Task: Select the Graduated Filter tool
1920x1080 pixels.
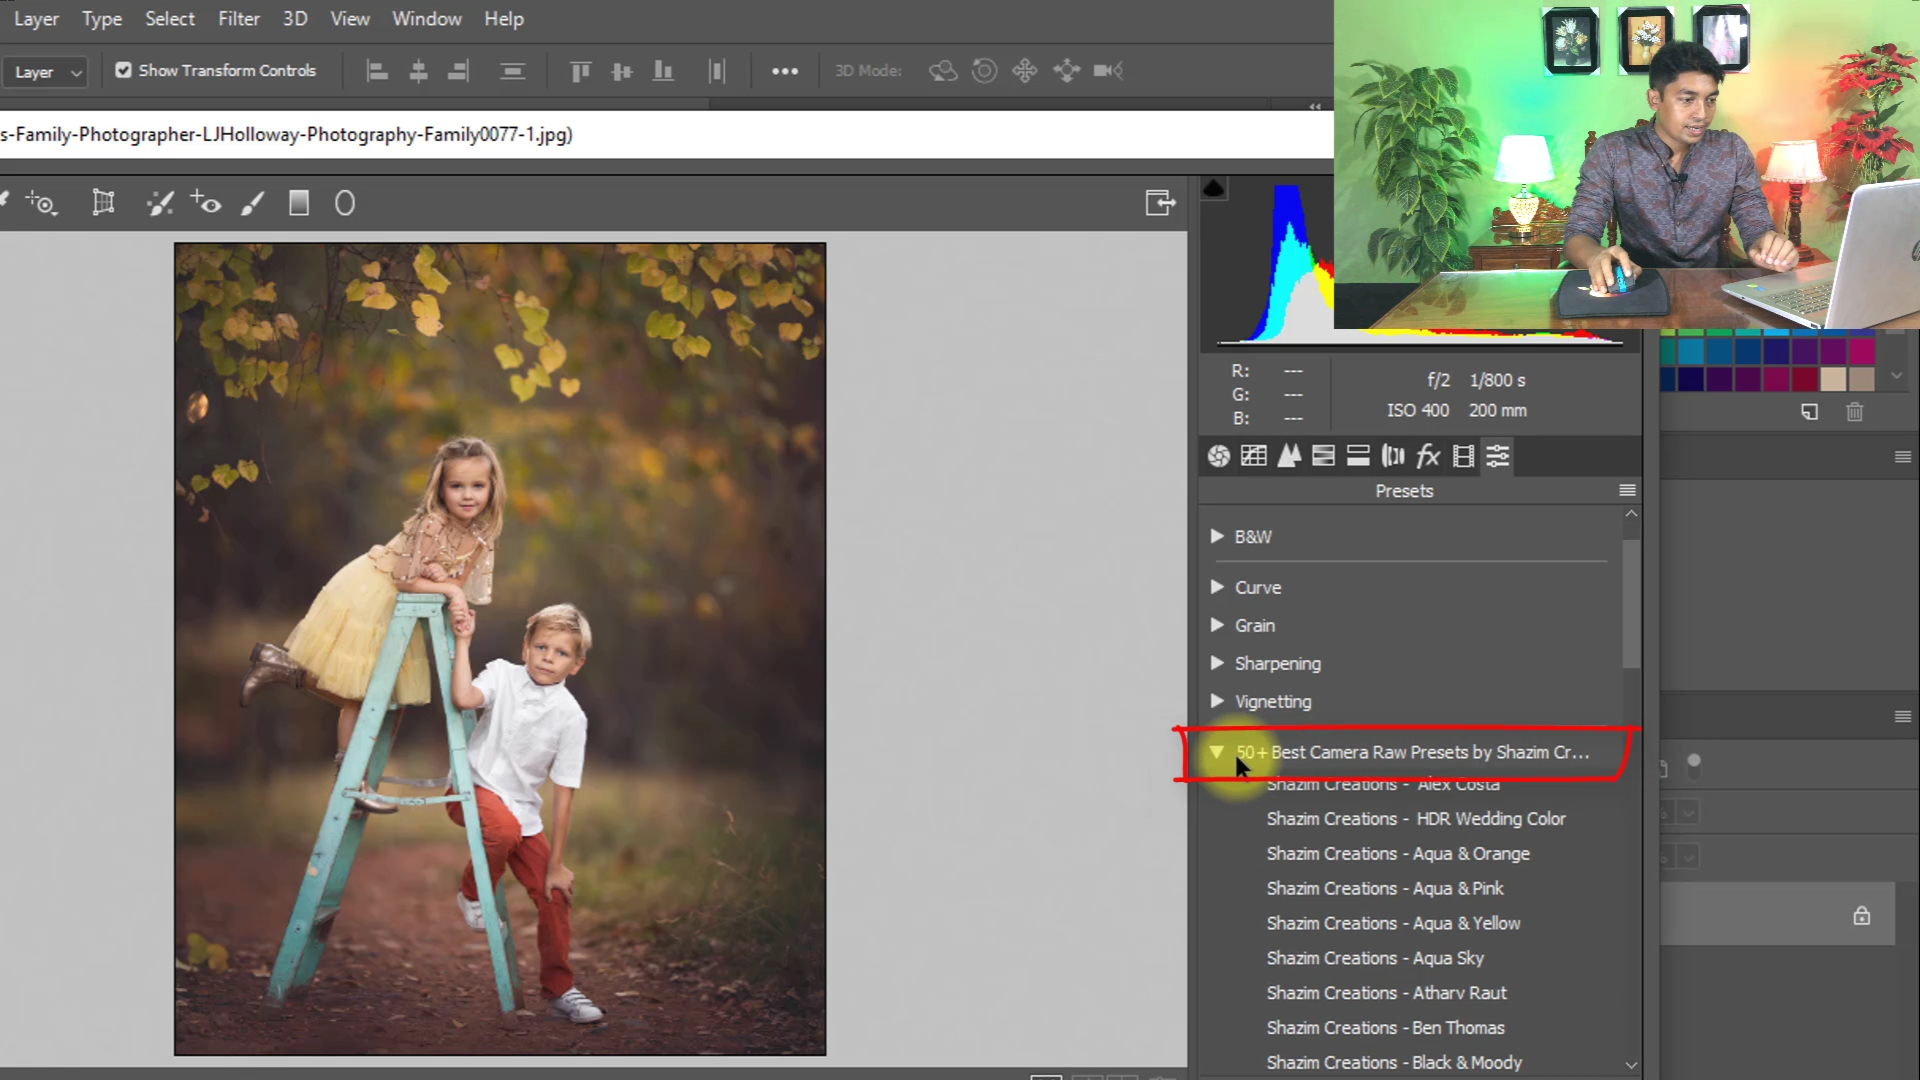Action: coord(299,204)
